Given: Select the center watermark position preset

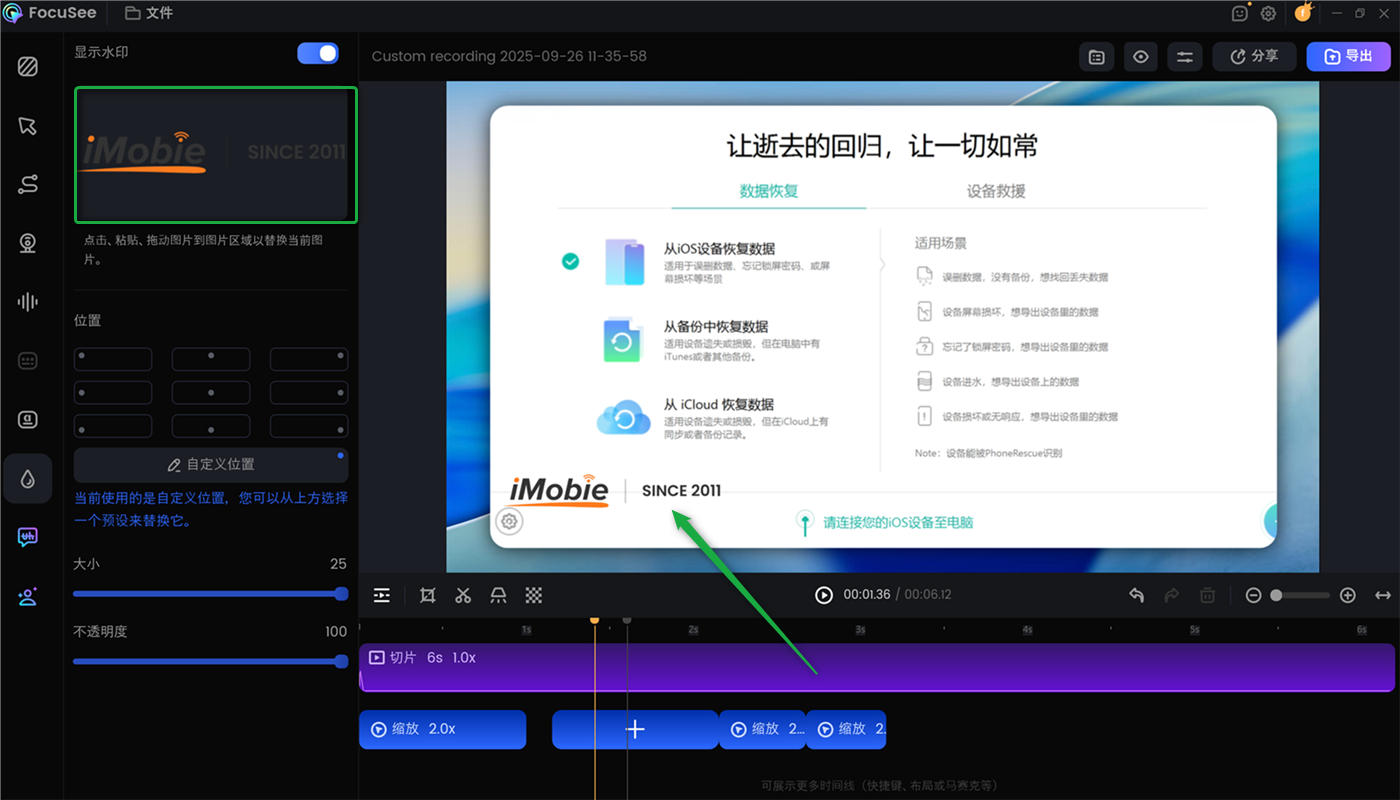Looking at the screenshot, I should click(211, 392).
